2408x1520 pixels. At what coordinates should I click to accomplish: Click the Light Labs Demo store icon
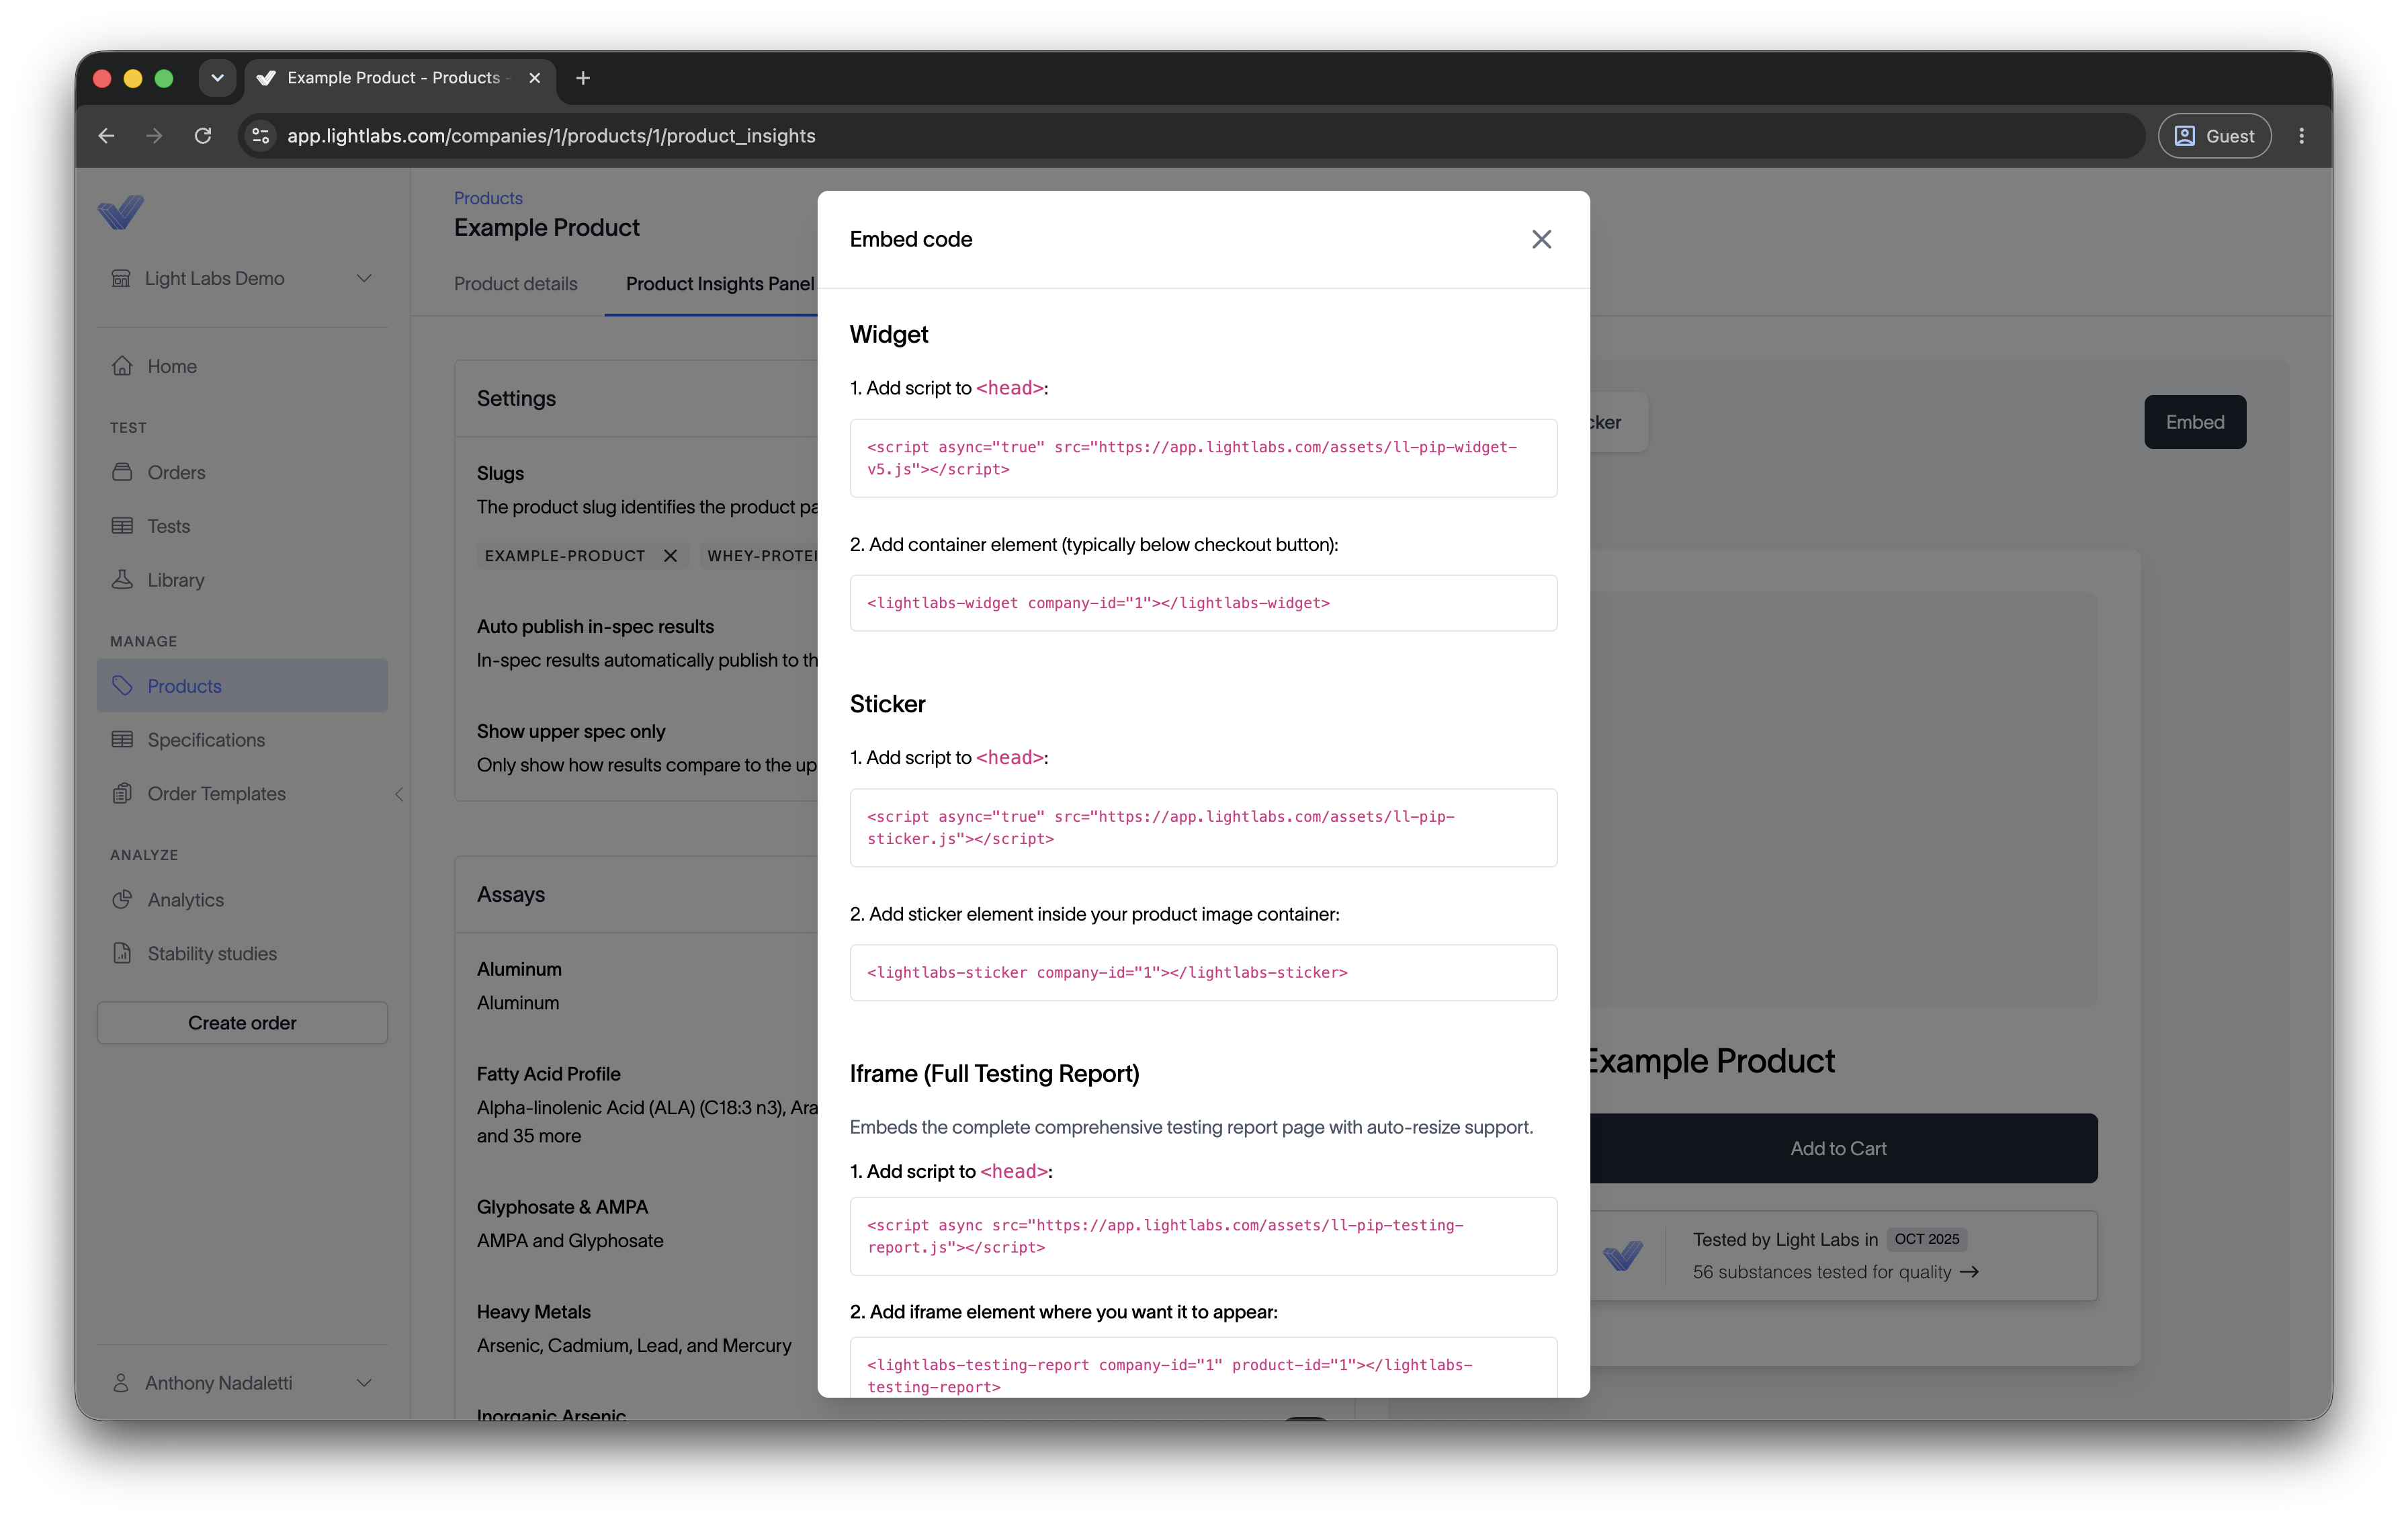pos(121,278)
